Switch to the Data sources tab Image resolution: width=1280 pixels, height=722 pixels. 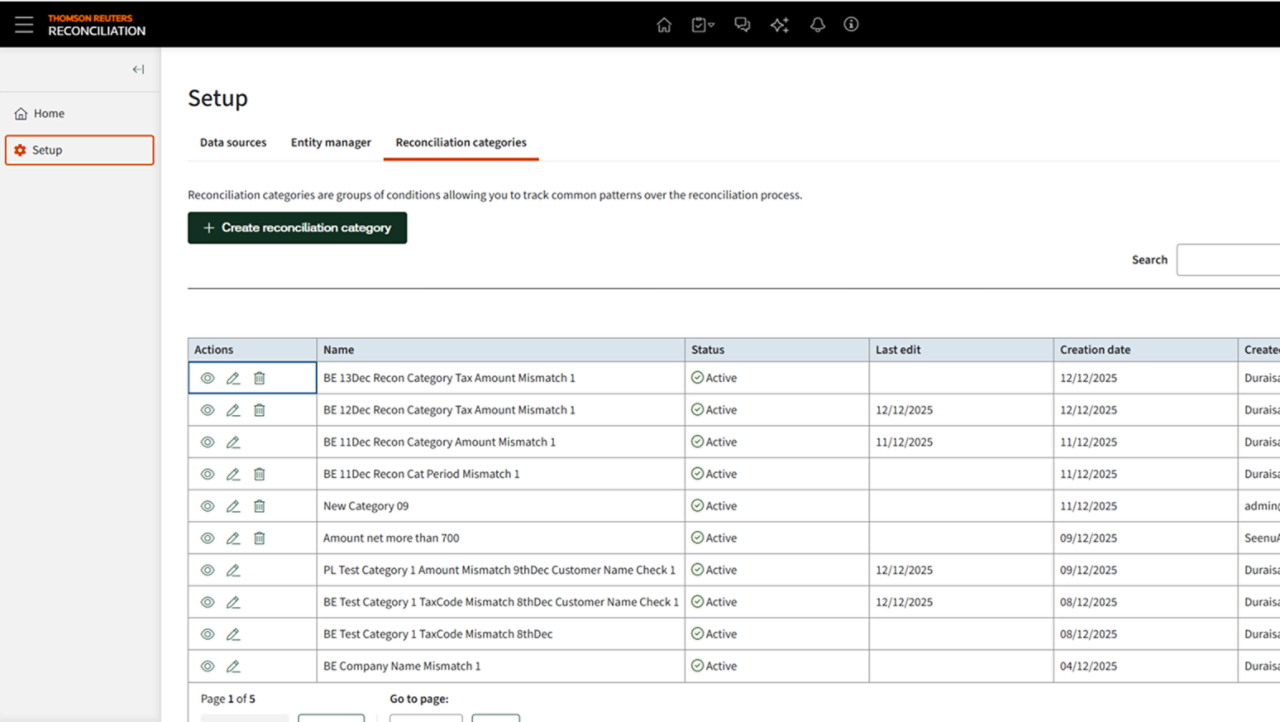pos(233,143)
